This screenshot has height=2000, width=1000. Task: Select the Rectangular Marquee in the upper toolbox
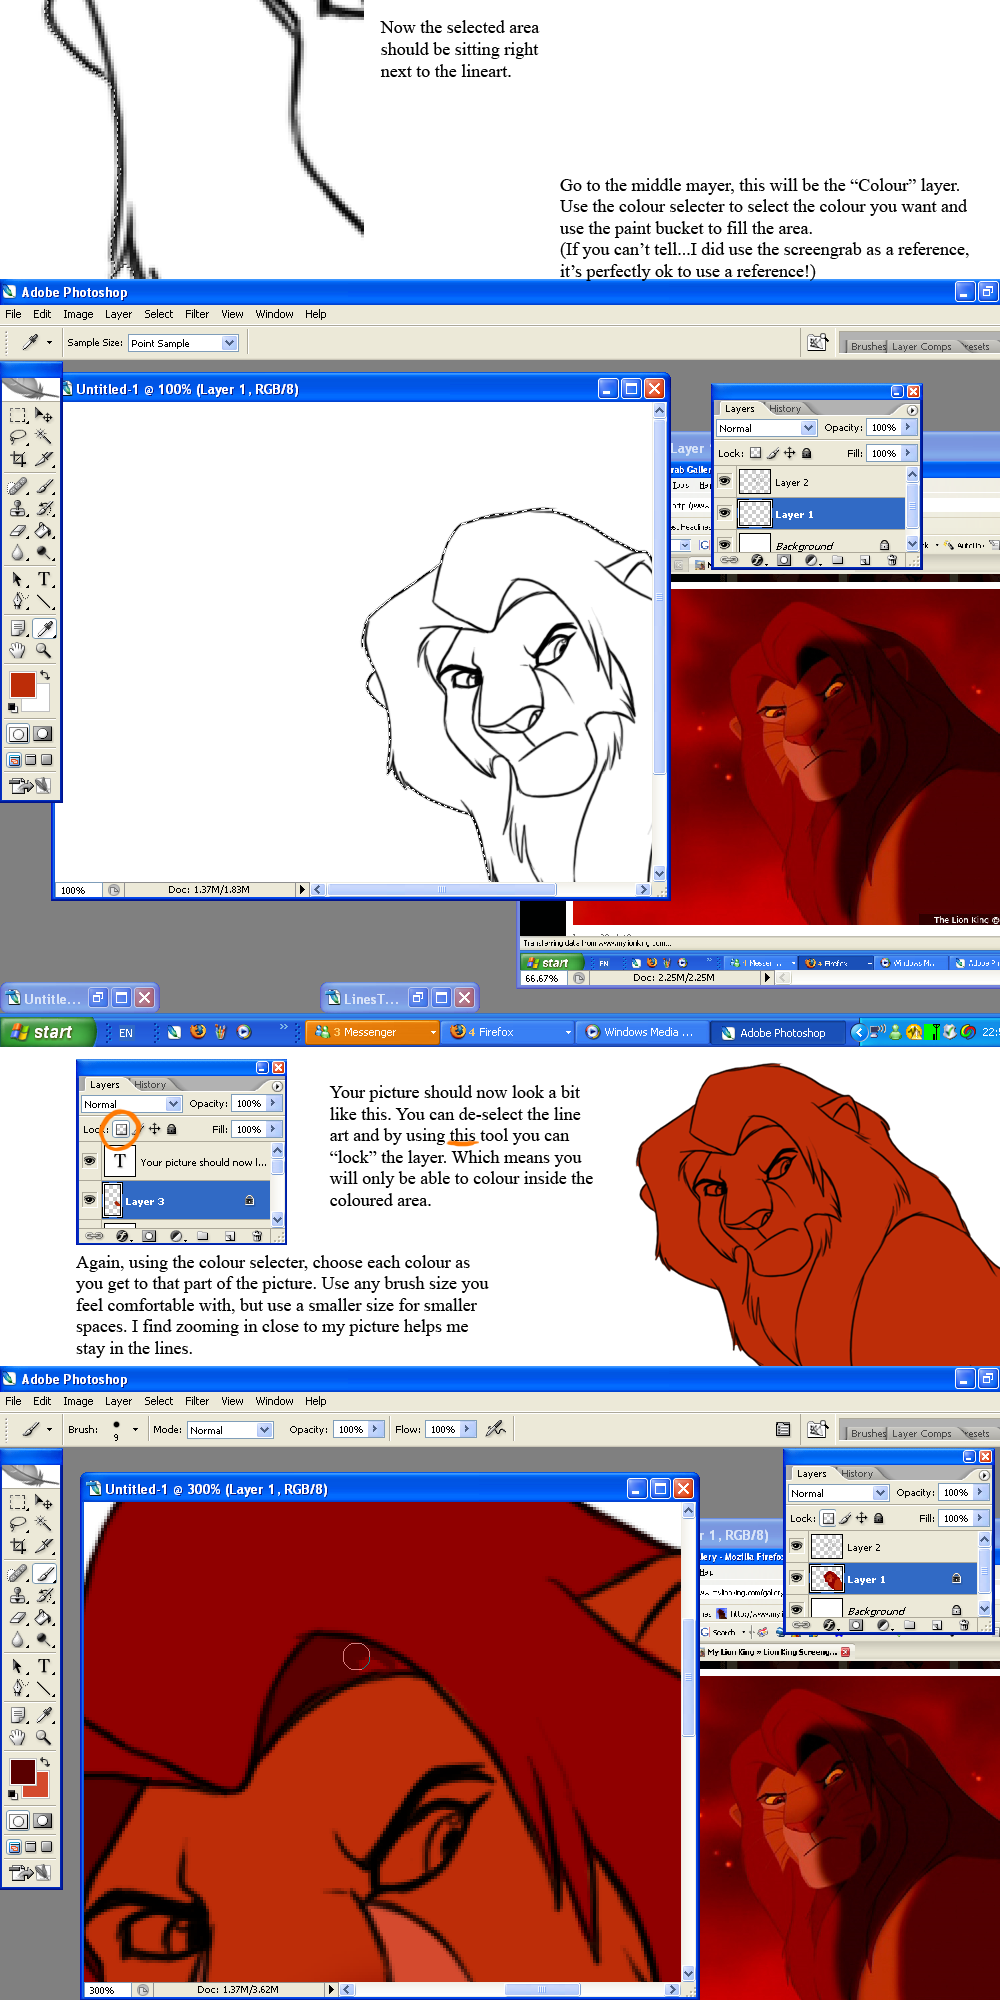click(x=18, y=415)
